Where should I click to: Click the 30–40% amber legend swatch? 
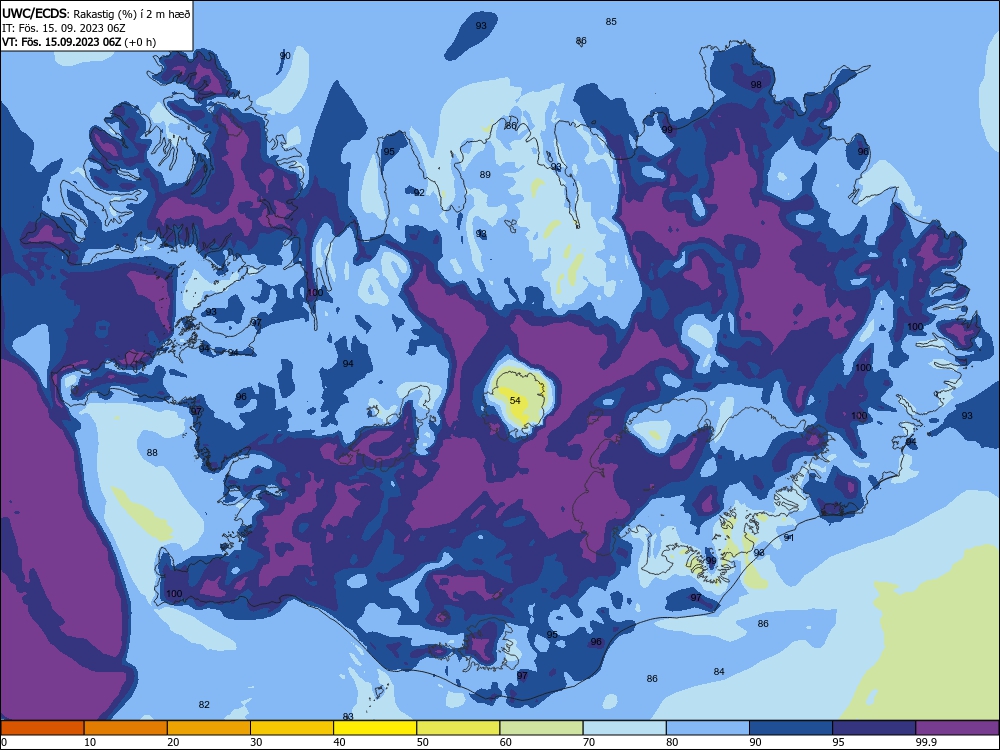coord(292,728)
